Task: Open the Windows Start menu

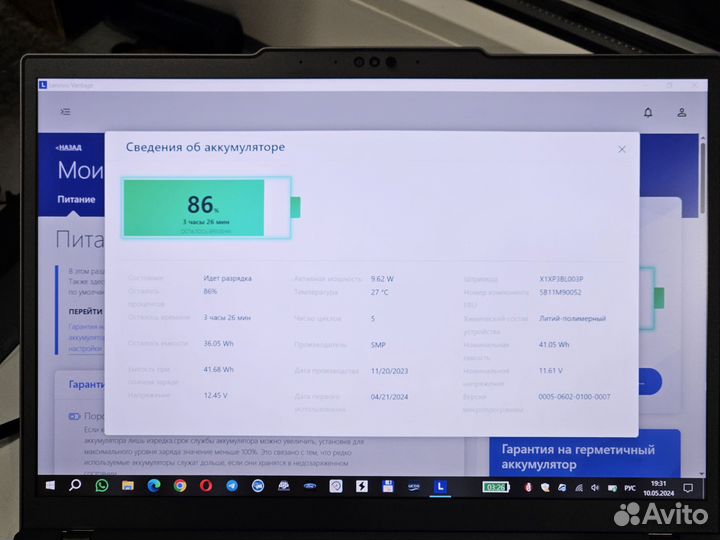Action: coord(50,486)
